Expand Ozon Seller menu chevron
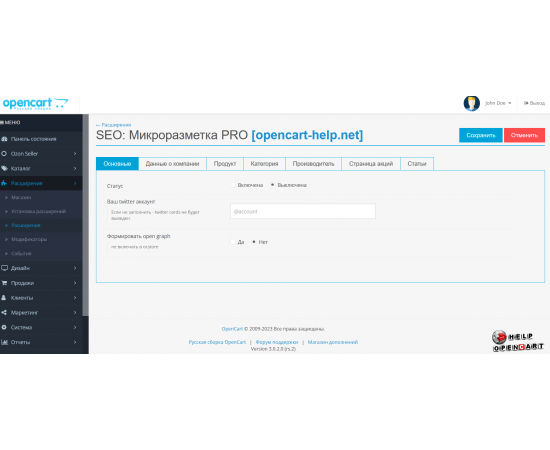The image size is (550, 450). pyautogui.click(x=75, y=154)
